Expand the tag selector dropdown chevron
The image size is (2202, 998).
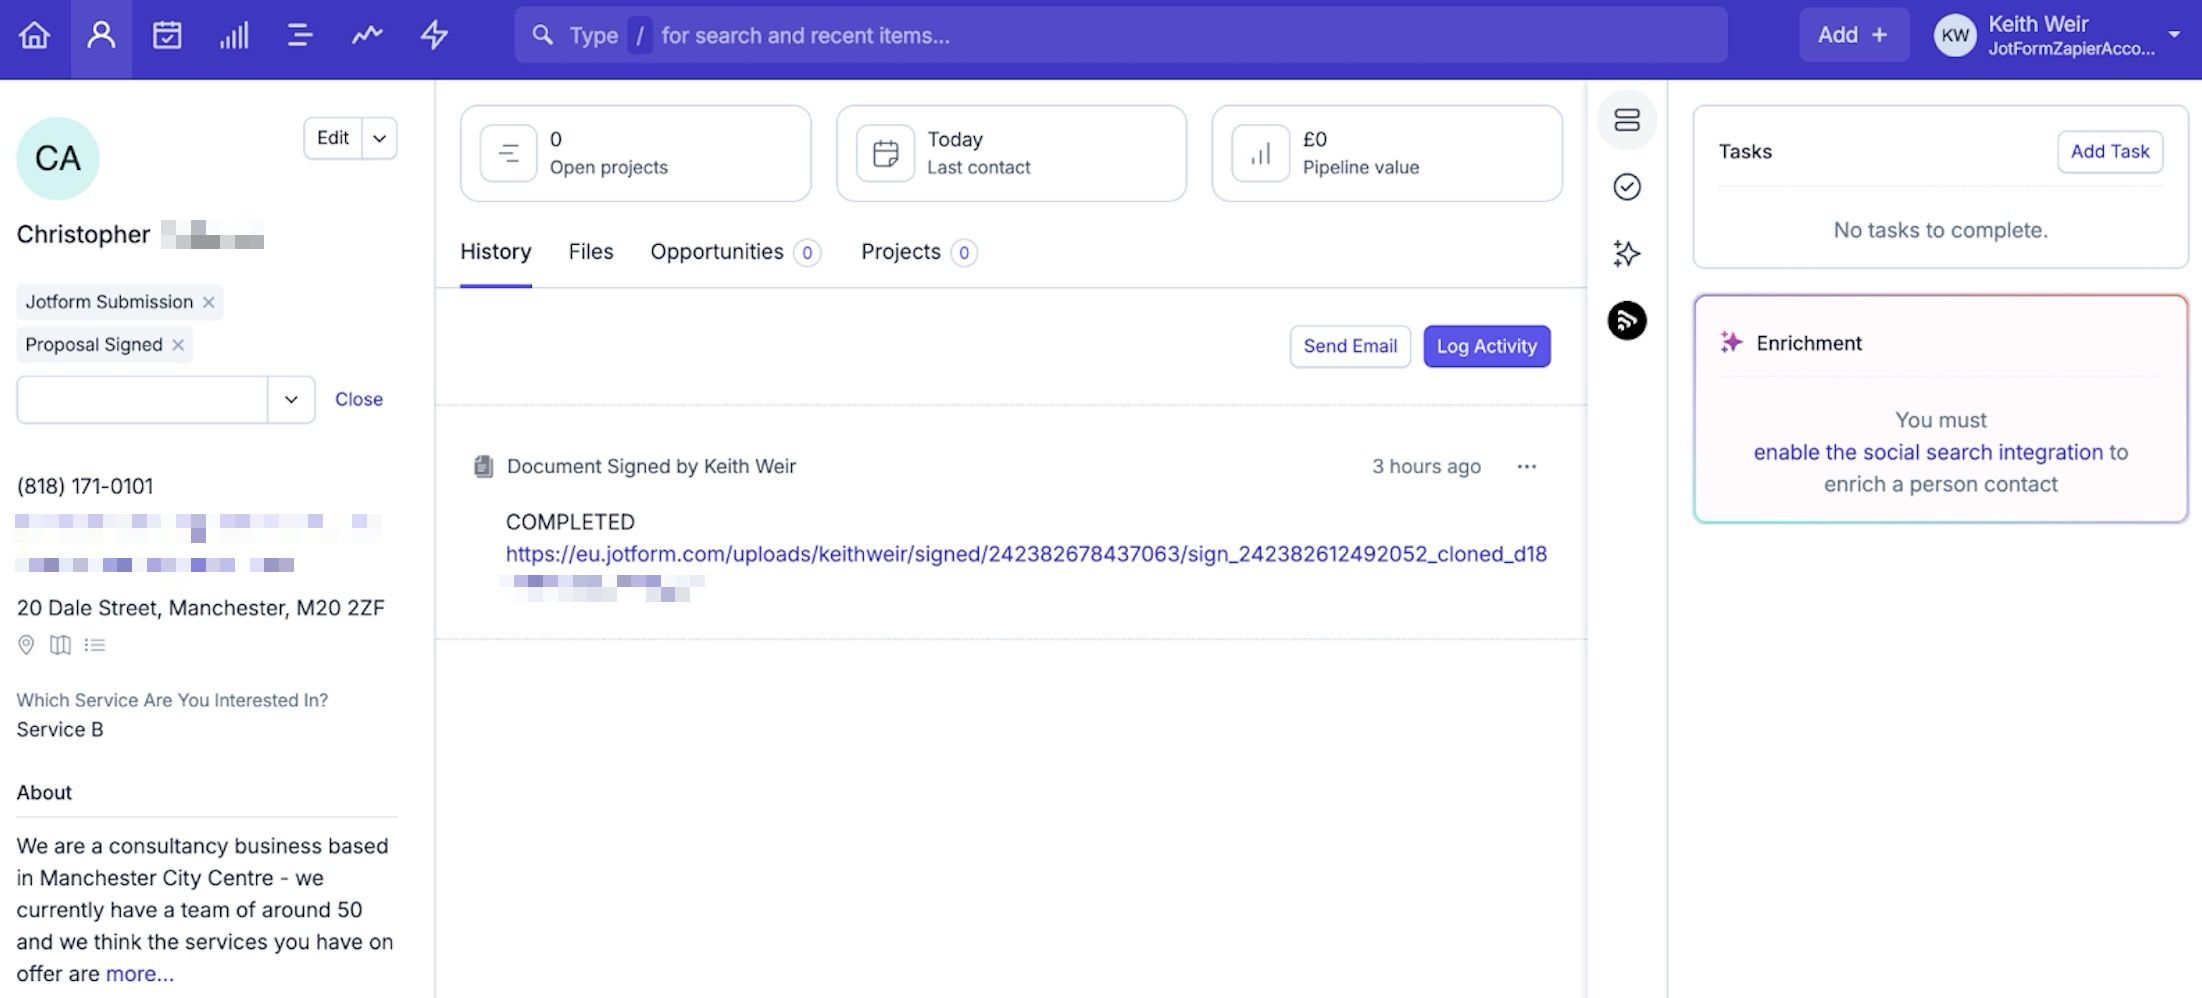point(291,399)
